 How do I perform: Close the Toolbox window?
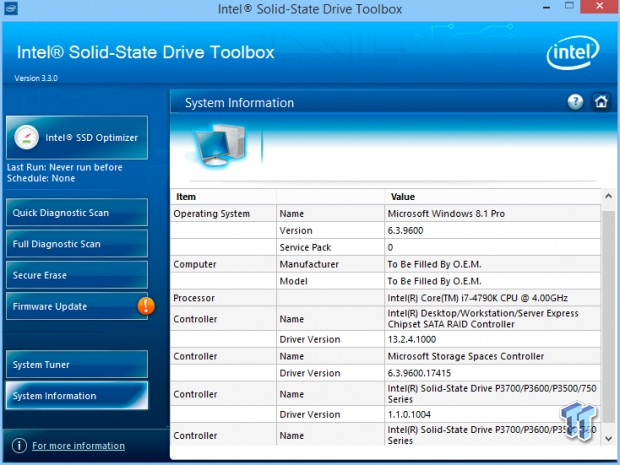pyautogui.click(x=599, y=6)
